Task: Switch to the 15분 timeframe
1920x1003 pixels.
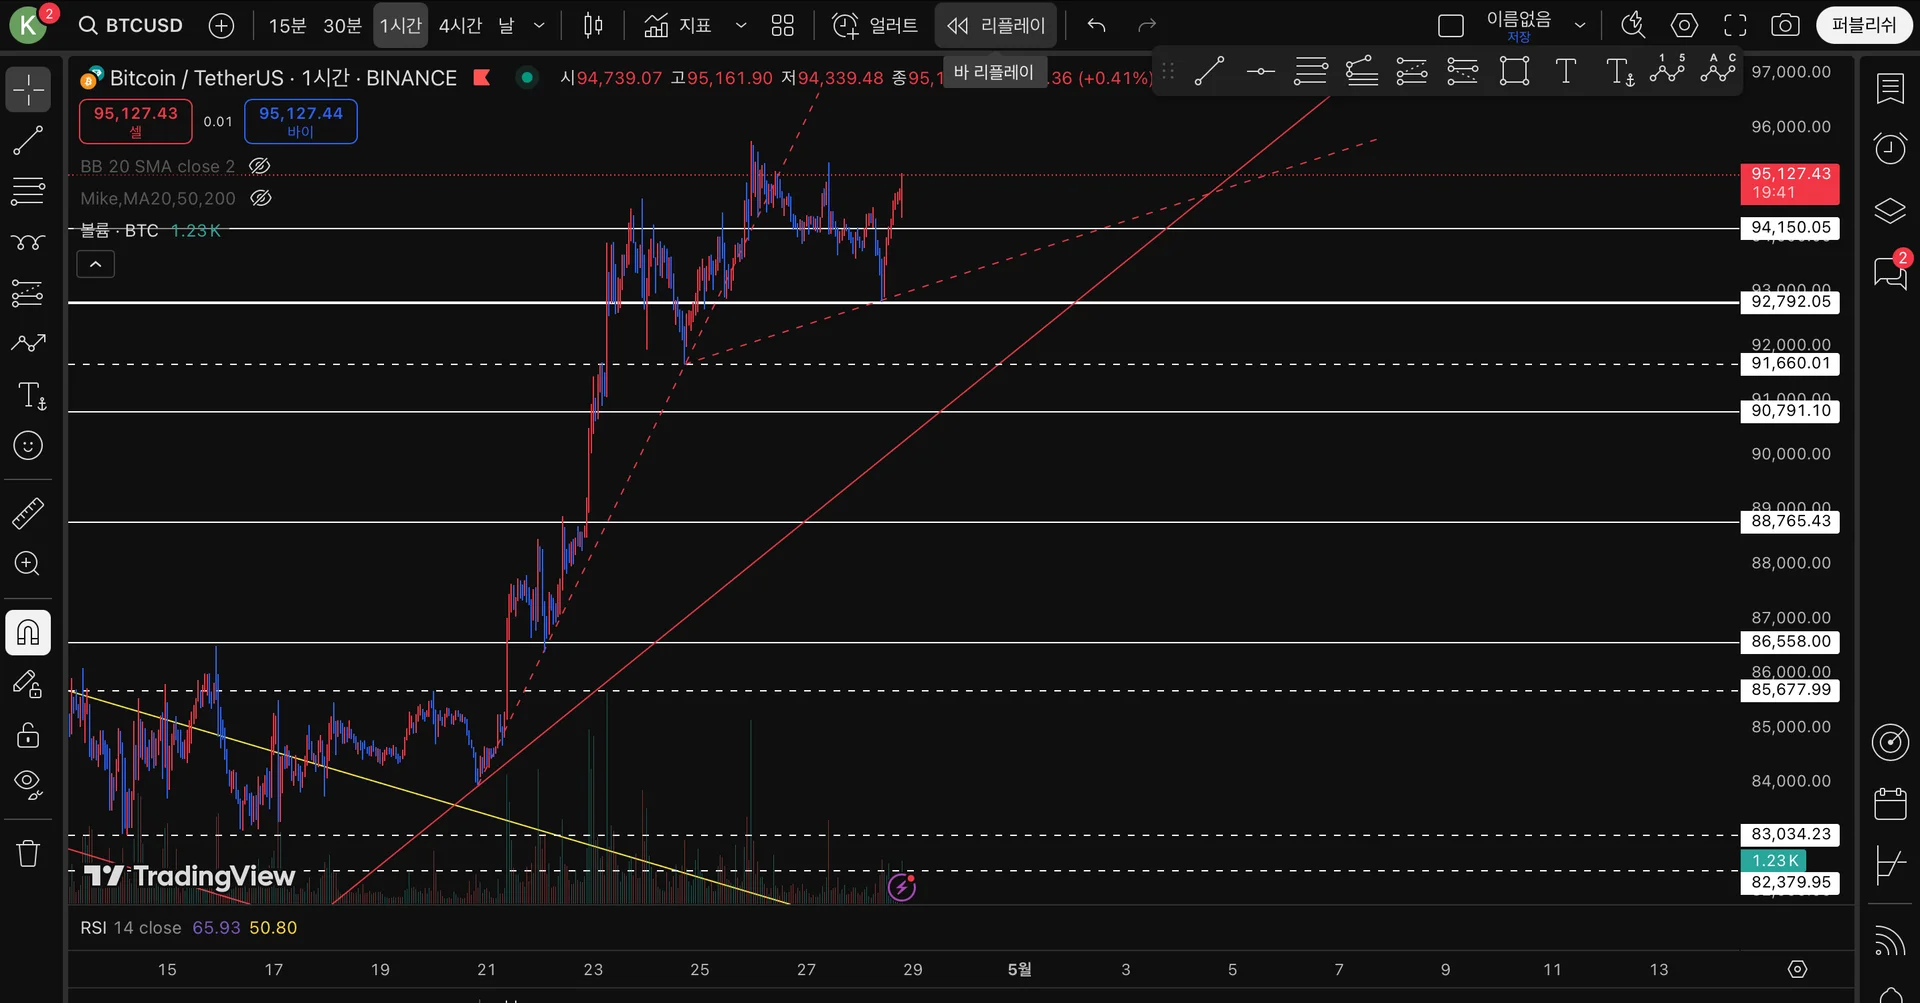Action: [288, 25]
